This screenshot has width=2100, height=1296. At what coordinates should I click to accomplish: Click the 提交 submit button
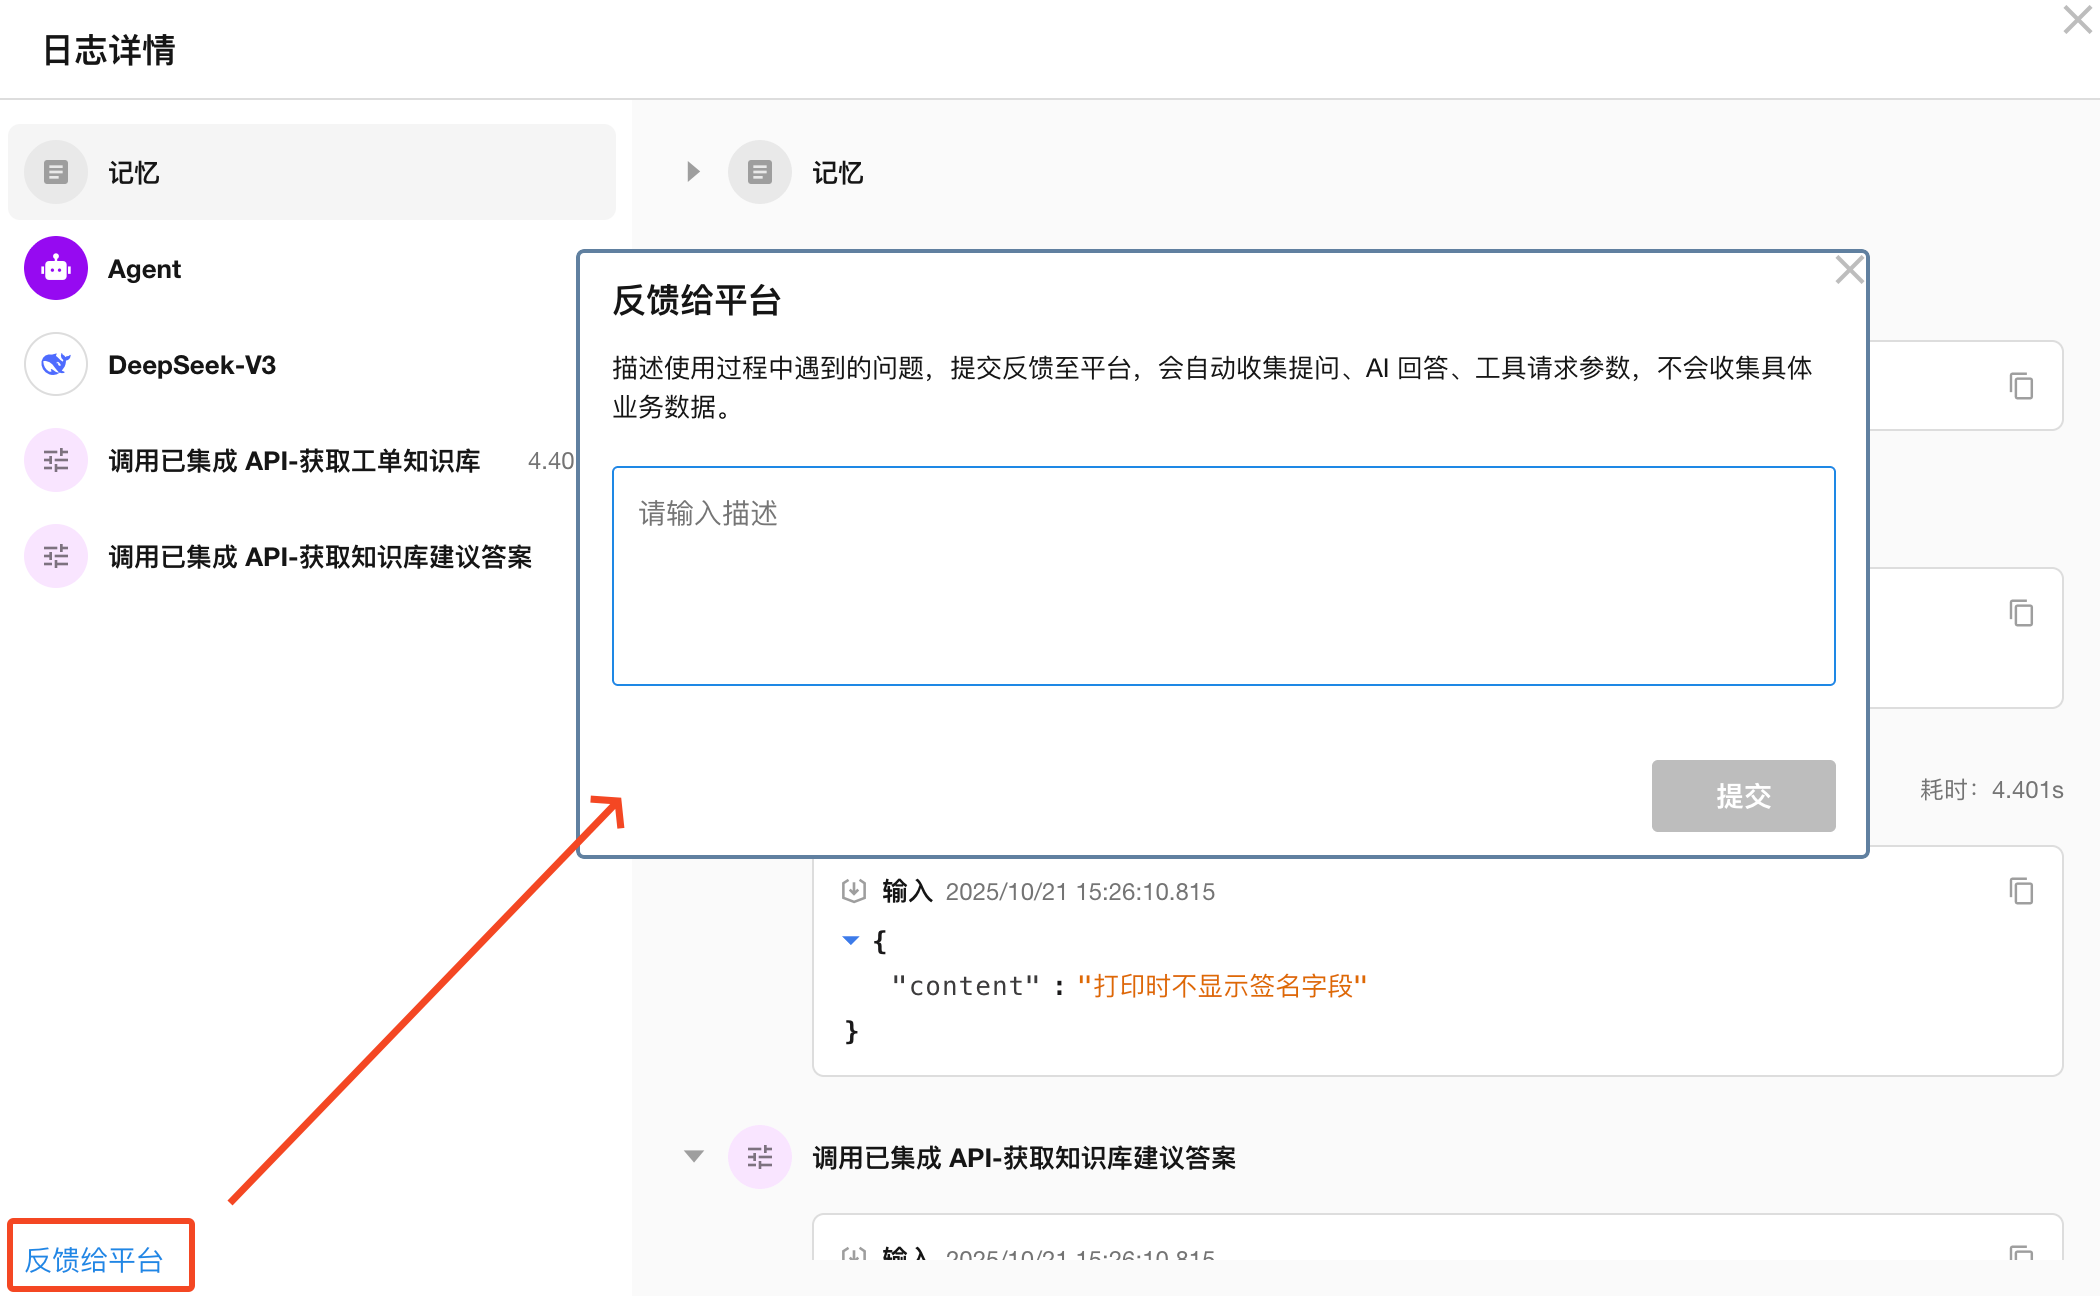click(x=1742, y=796)
